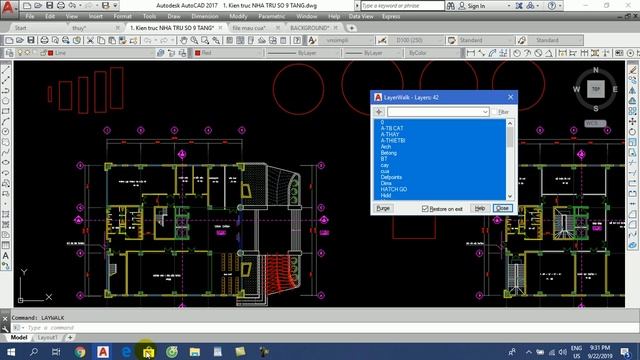The width and height of the screenshot is (640, 360).
Task: Click the Select Objects button in LayerWalk
Action: coord(379,112)
